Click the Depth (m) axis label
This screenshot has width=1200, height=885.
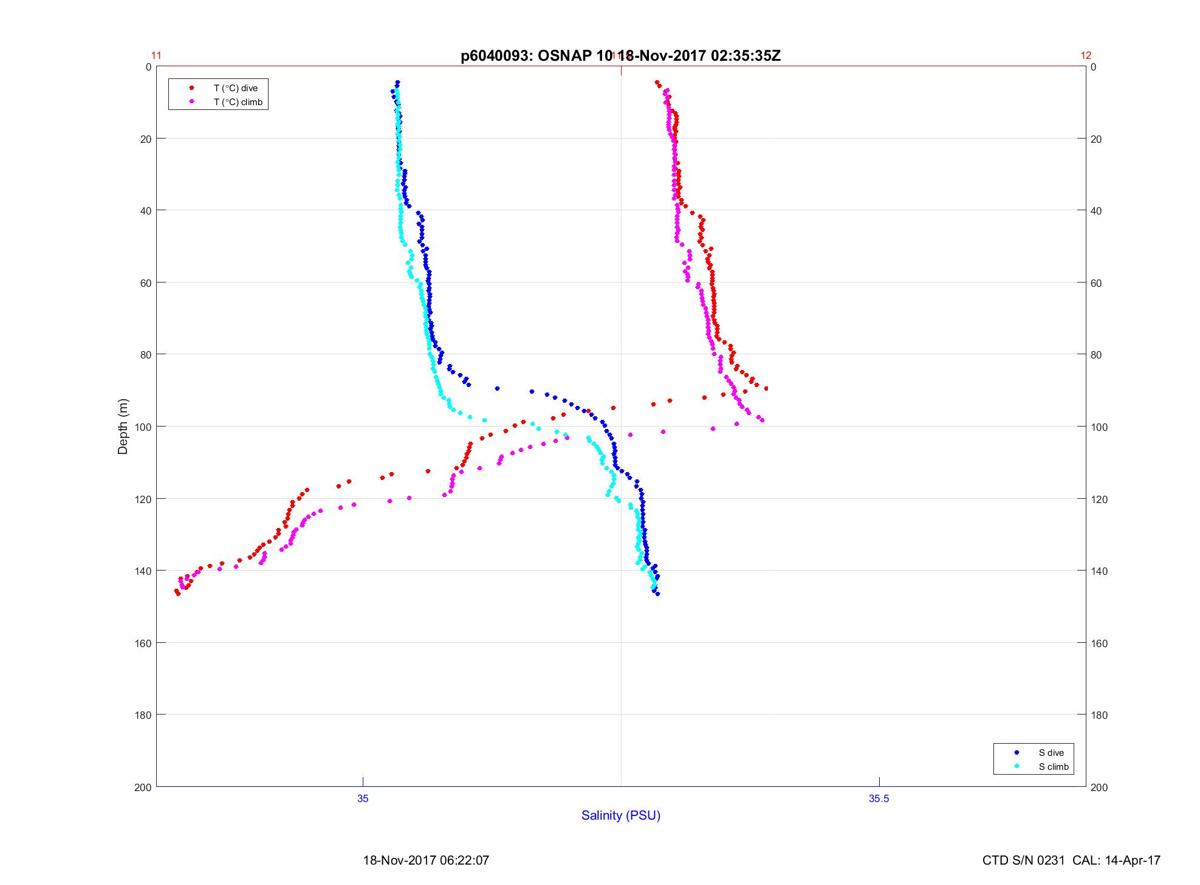[124, 426]
